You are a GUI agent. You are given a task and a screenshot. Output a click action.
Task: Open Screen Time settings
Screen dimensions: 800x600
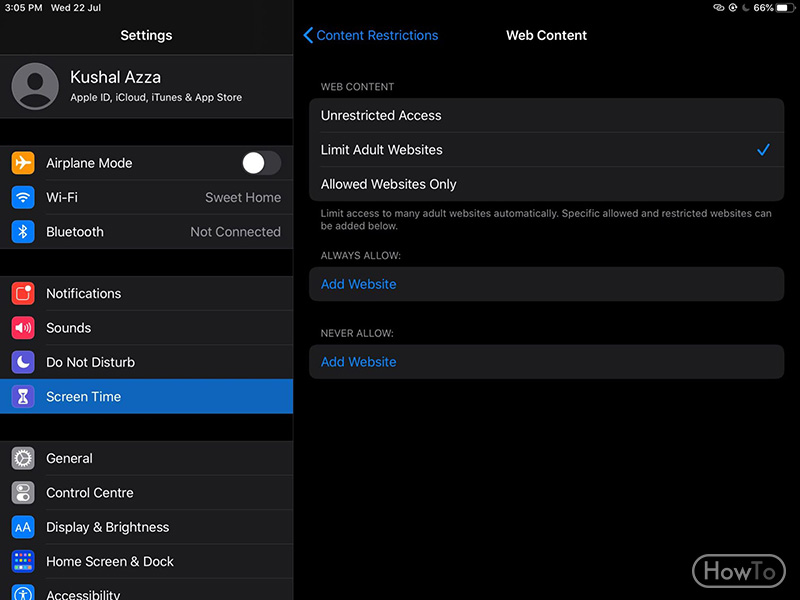[146, 396]
